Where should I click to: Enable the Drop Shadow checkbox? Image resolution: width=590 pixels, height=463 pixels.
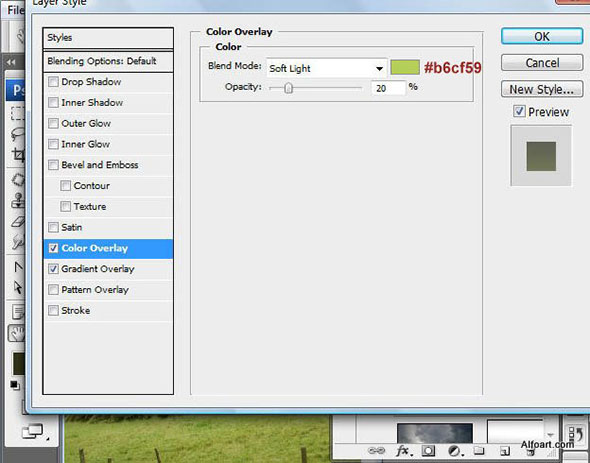click(53, 82)
